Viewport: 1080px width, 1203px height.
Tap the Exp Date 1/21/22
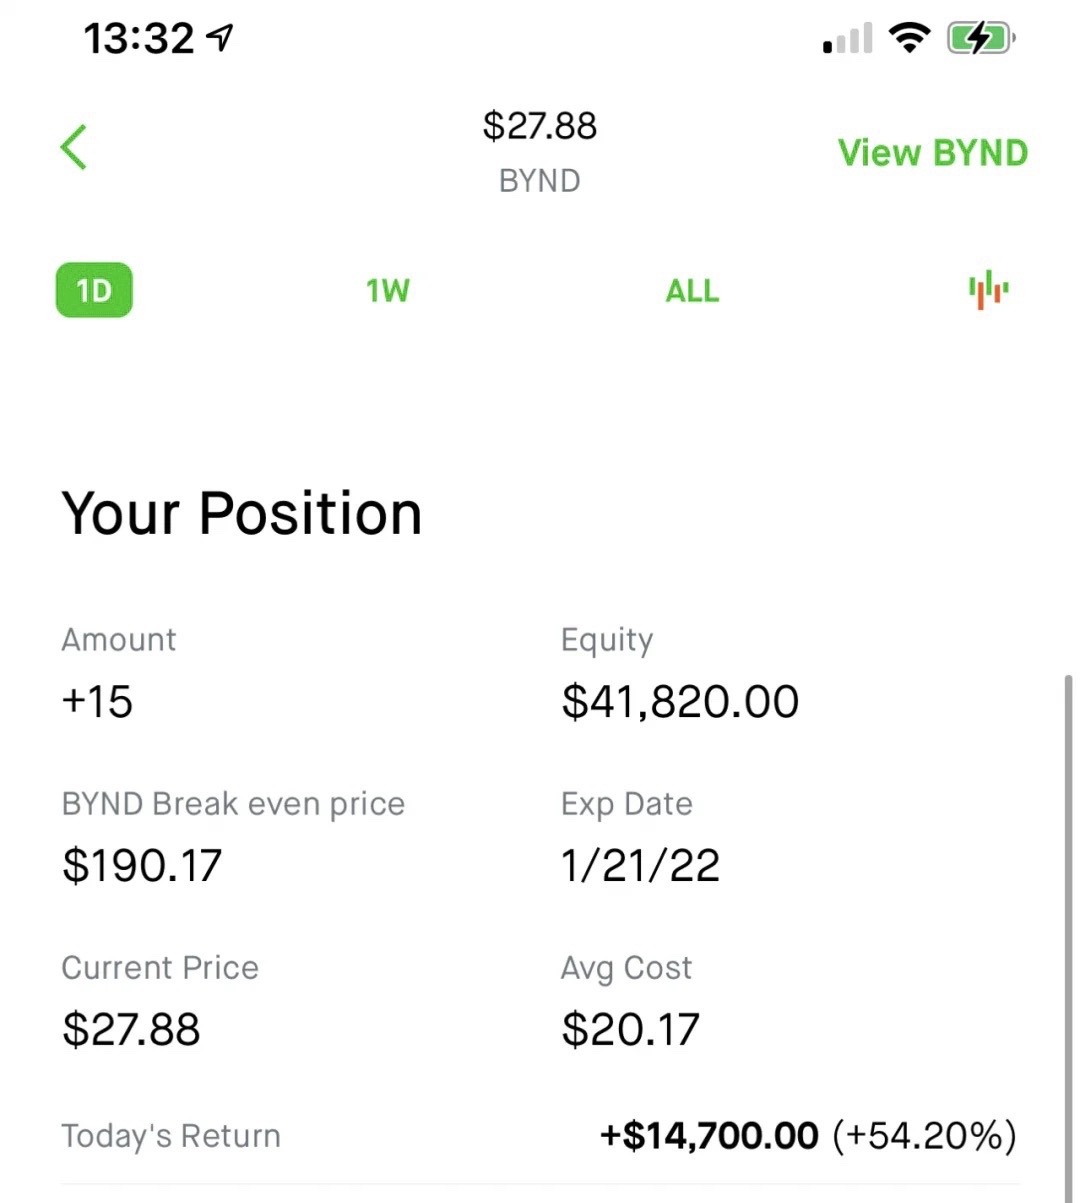640,866
